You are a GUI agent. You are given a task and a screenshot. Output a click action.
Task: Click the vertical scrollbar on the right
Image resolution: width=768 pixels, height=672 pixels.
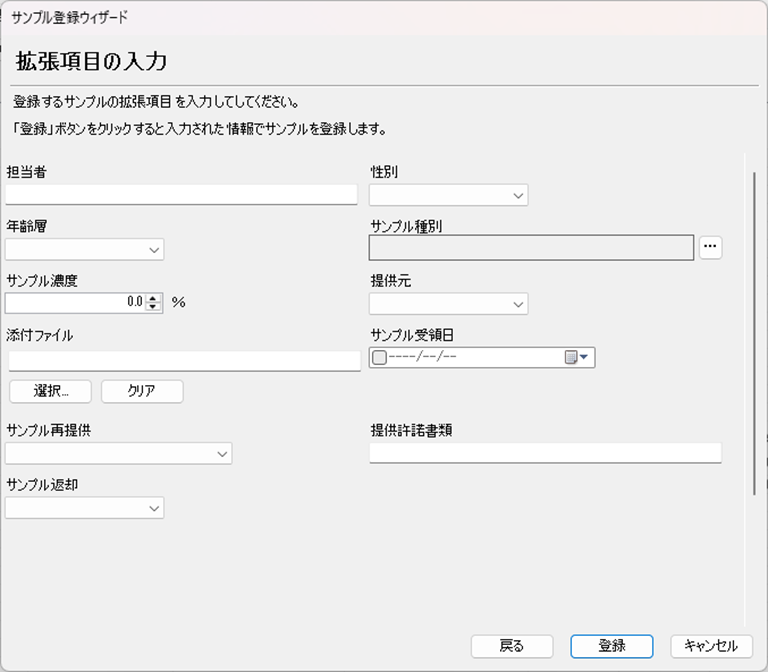(x=755, y=330)
